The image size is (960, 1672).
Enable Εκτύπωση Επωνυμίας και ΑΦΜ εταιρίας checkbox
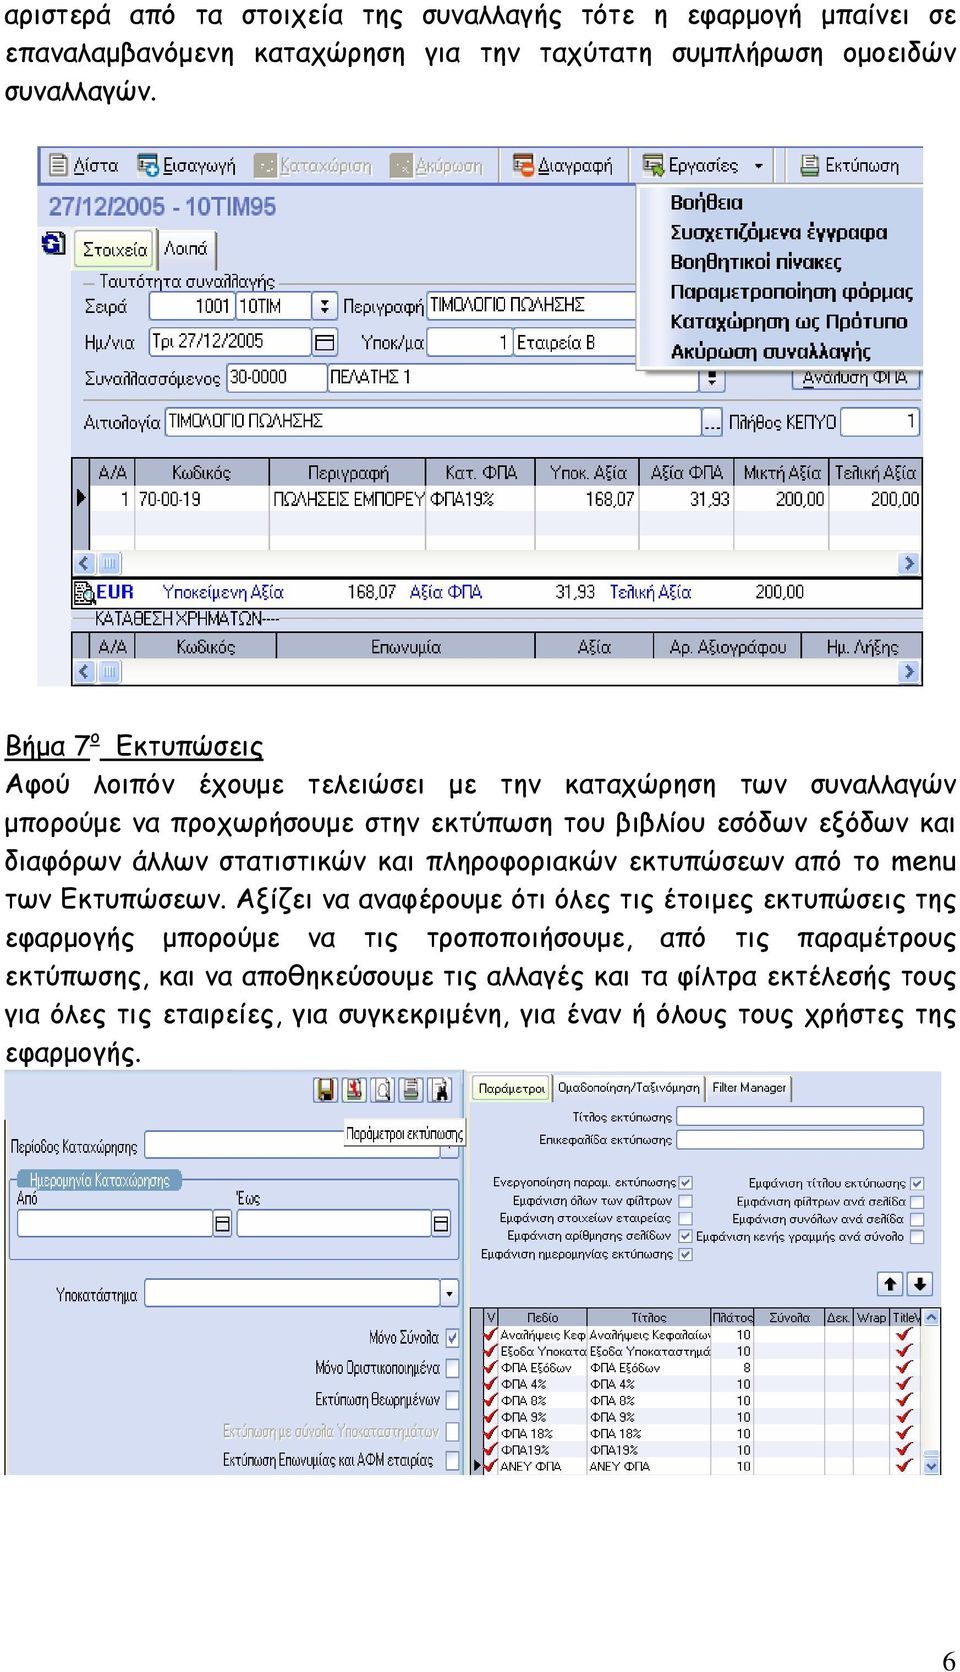coord(452,1461)
